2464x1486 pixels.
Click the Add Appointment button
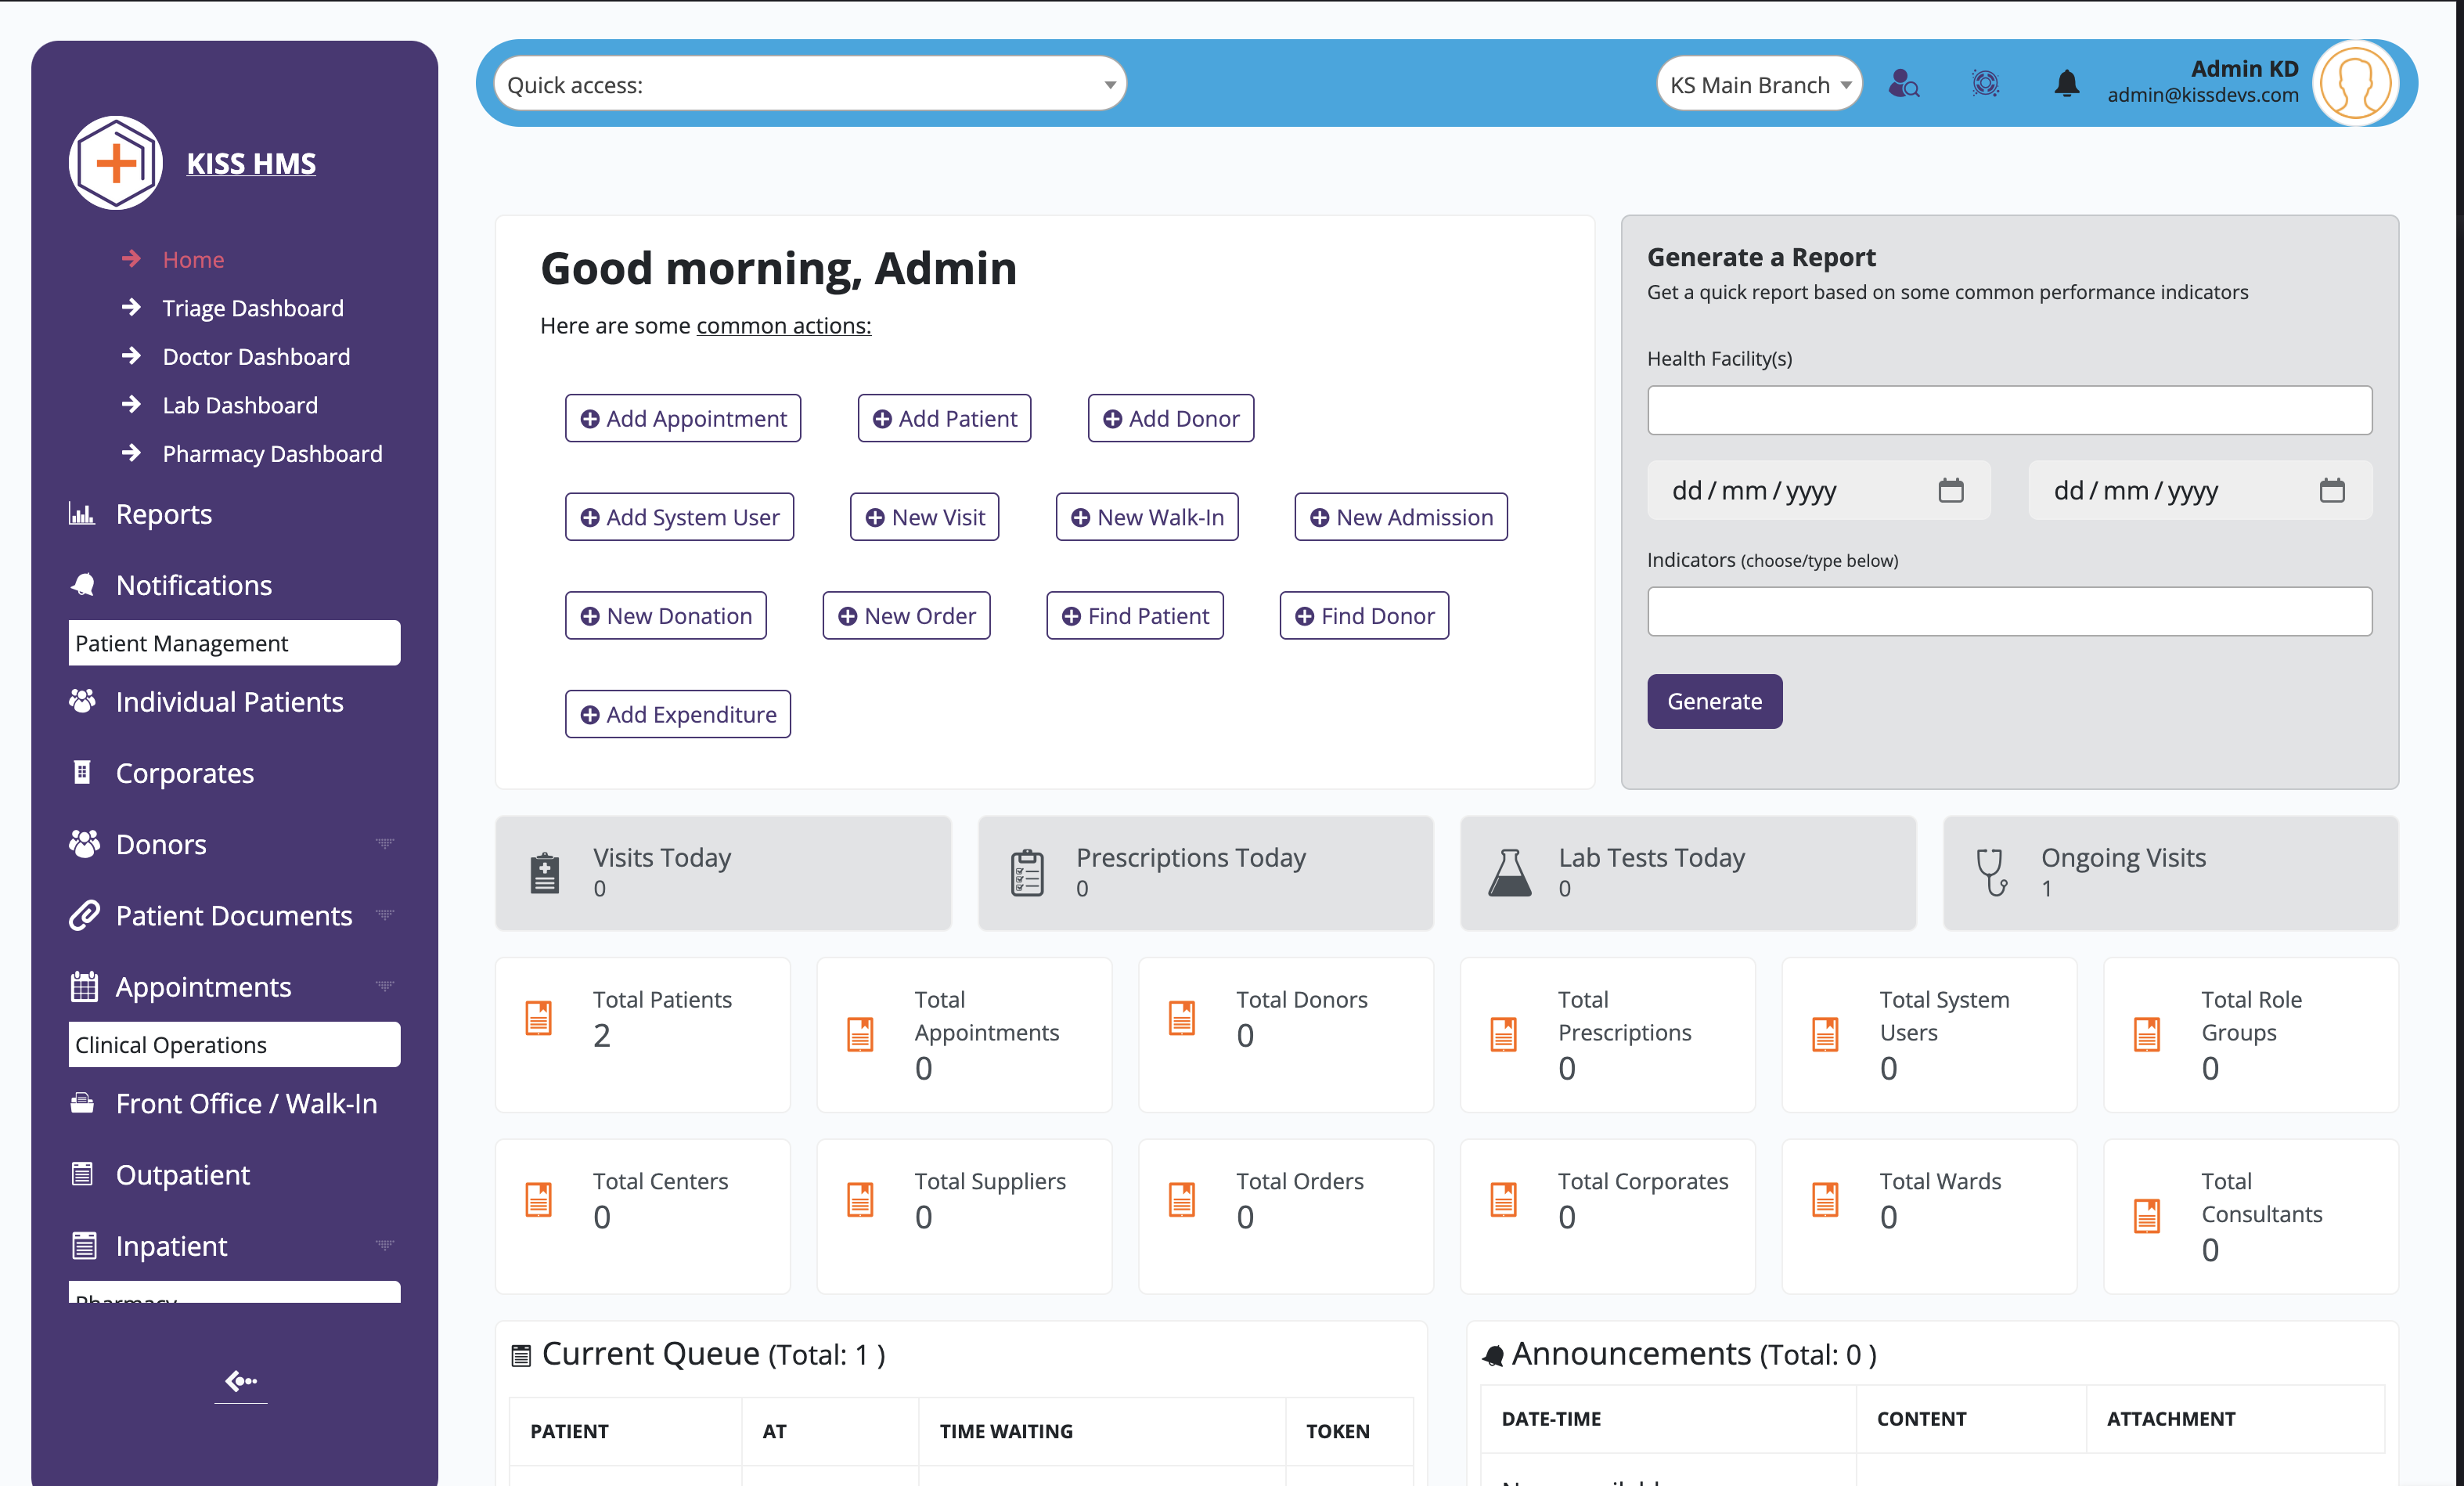click(x=683, y=418)
